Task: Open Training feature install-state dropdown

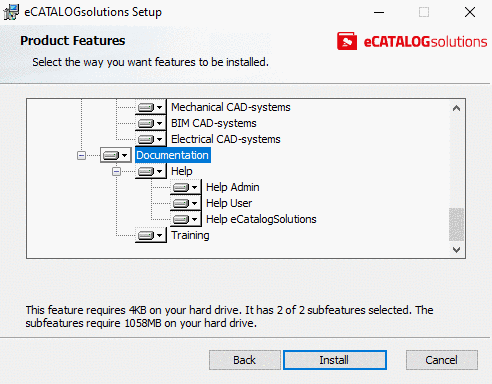Action: 150,235
